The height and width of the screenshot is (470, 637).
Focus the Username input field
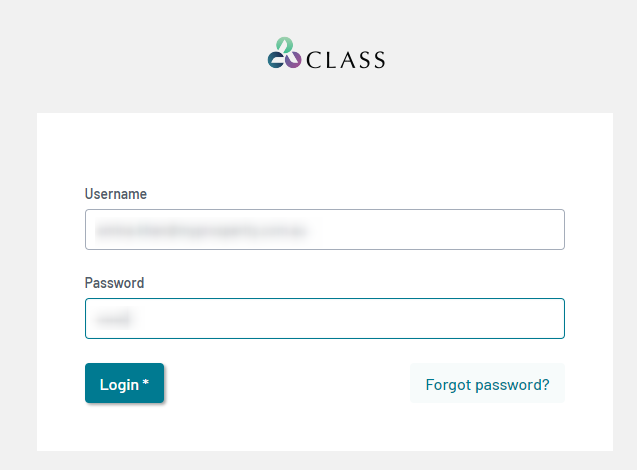(325, 230)
